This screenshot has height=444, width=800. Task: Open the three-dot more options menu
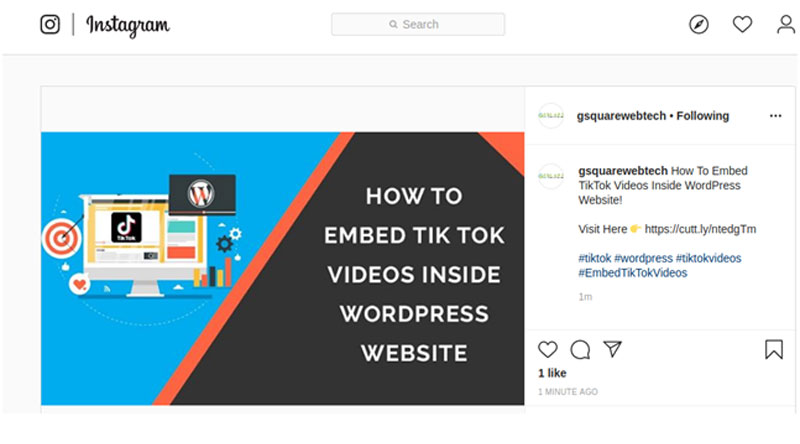tap(776, 116)
